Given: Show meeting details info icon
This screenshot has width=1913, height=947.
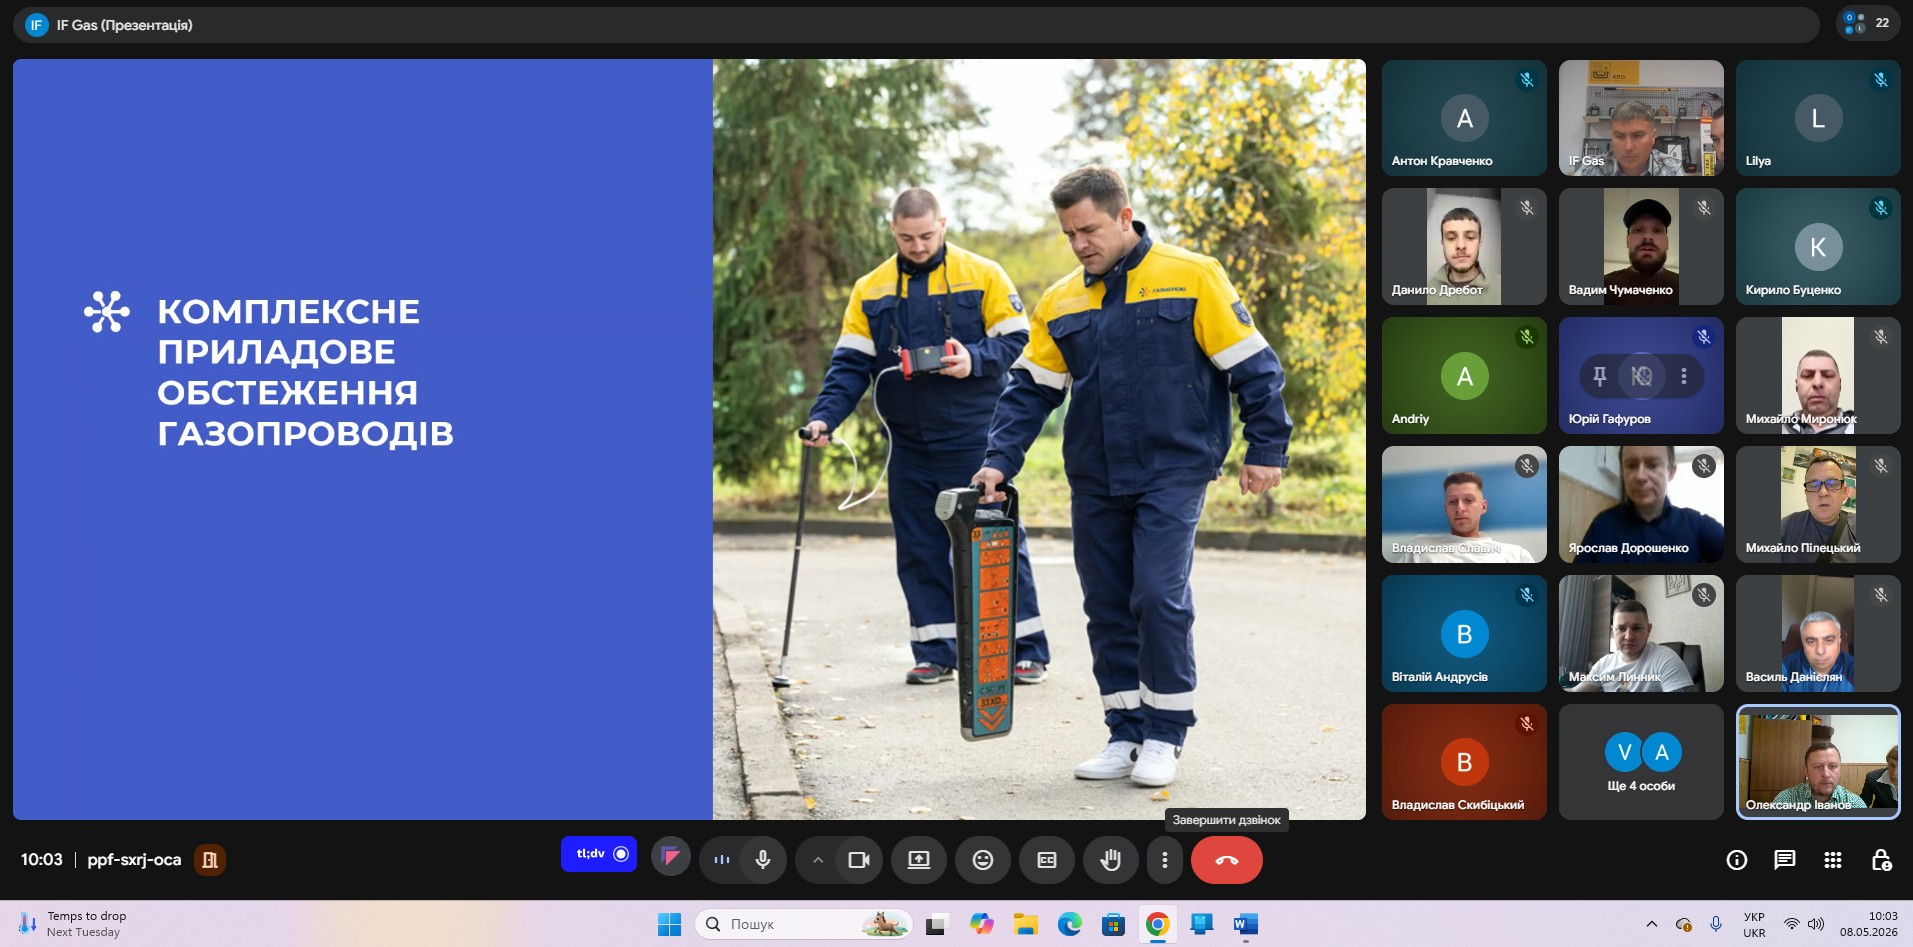Looking at the screenshot, I should coord(1737,860).
